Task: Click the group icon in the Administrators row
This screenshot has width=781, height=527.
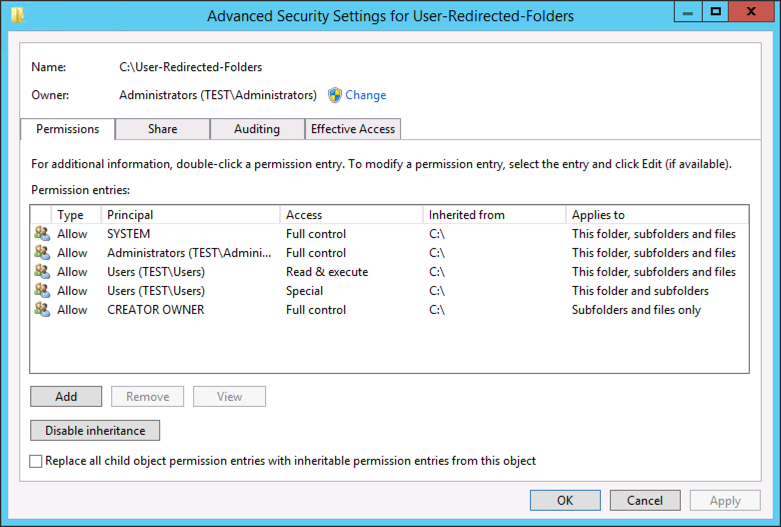Action: coord(42,252)
